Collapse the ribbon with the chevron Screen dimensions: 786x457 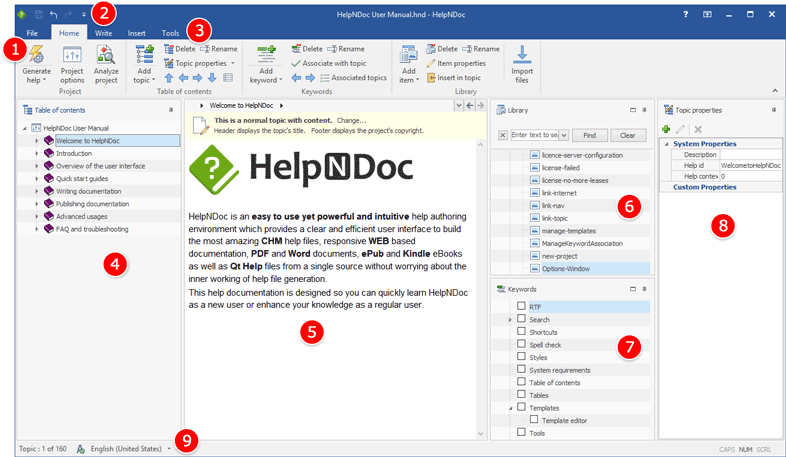775,91
